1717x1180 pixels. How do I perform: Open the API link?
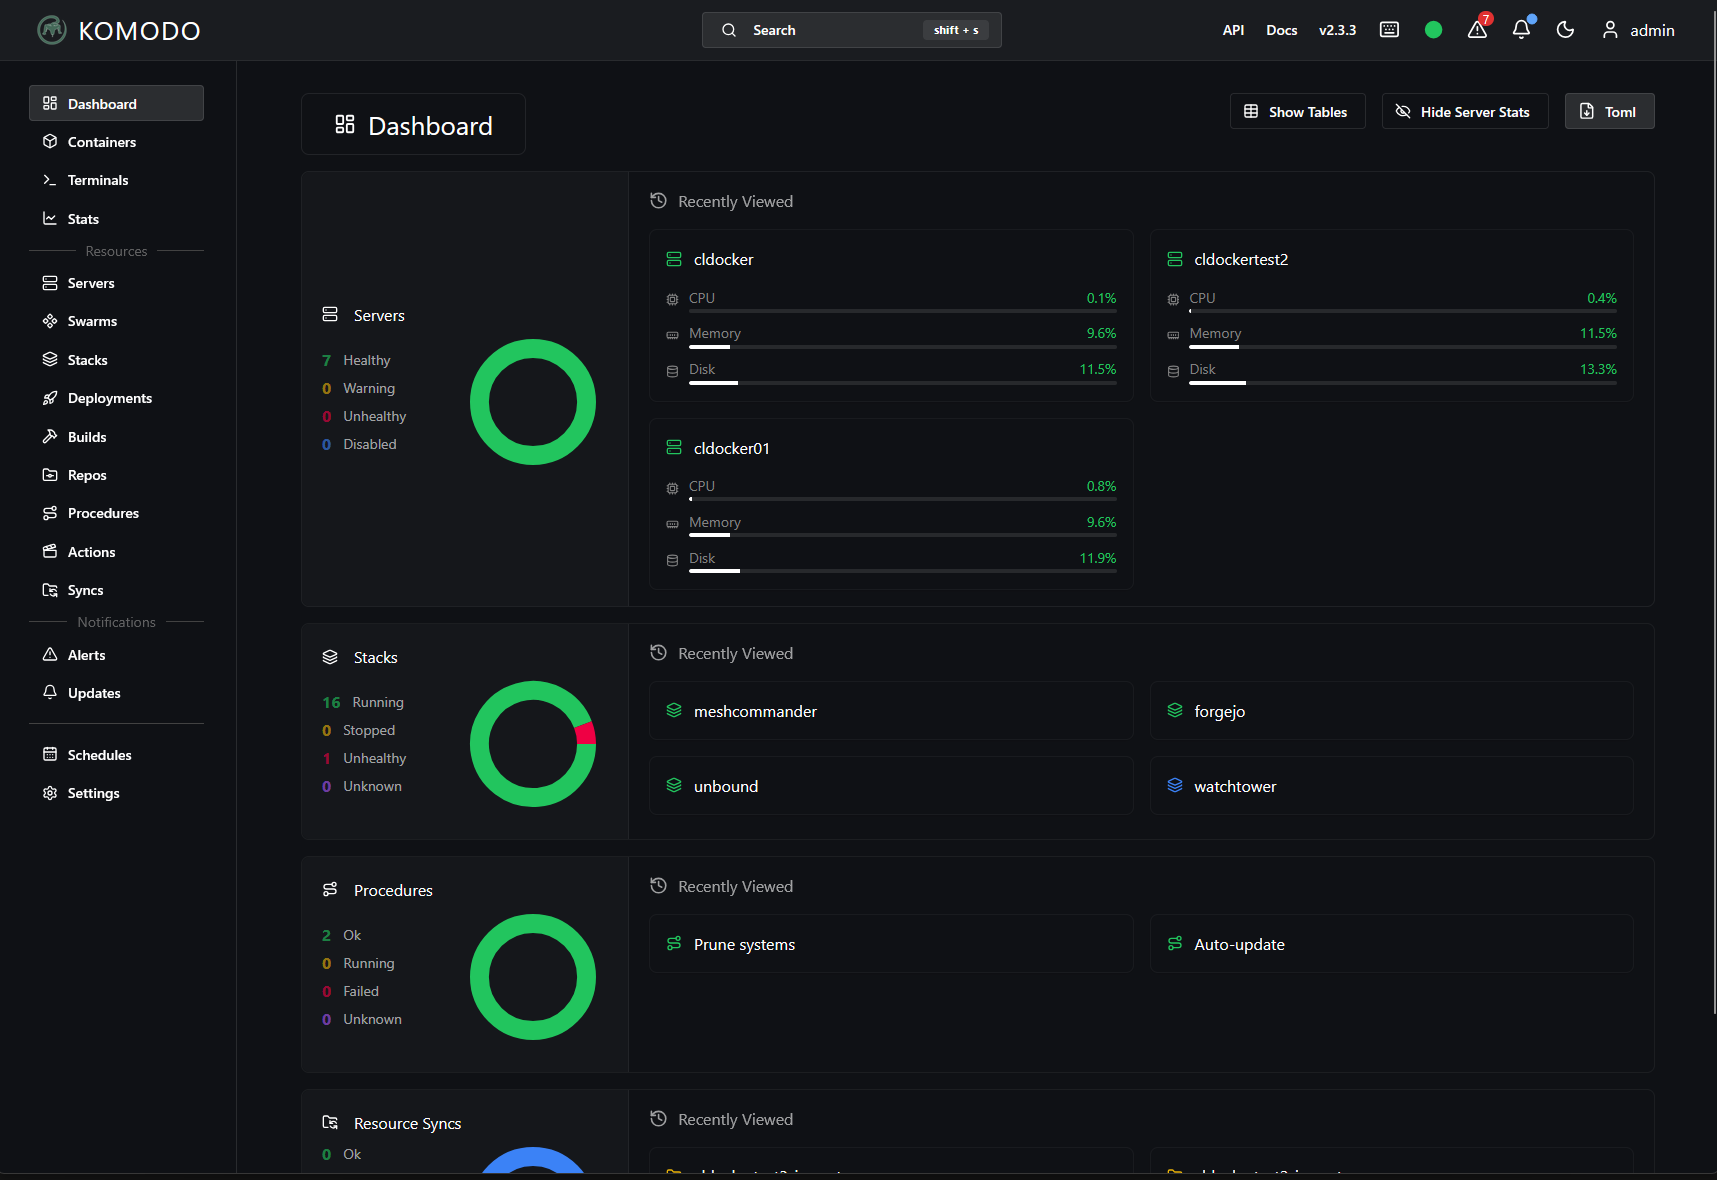[1233, 30]
